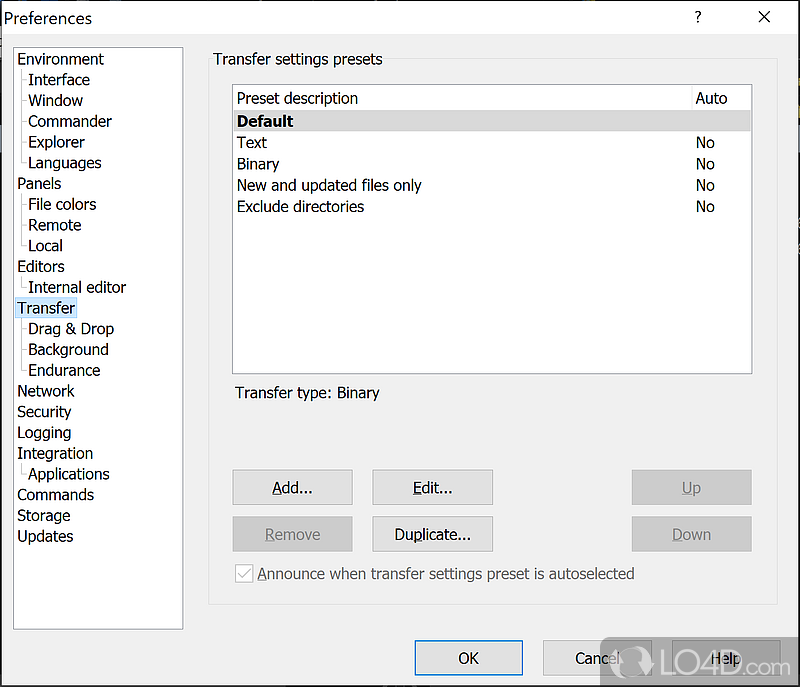Go to the Drag & Drop settings page
Image resolution: width=800 pixels, height=687 pixels.
[70, 329]
